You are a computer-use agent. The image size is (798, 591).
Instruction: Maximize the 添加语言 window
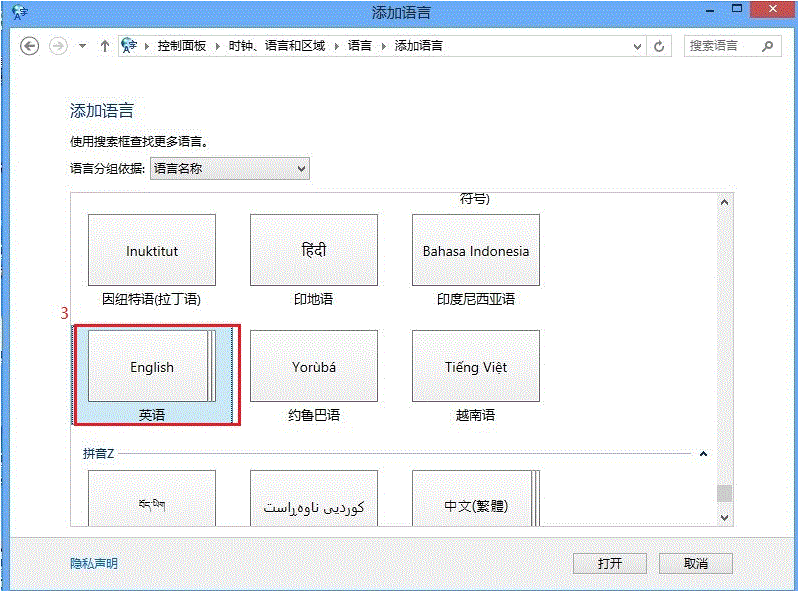click(x=736, y=9)
